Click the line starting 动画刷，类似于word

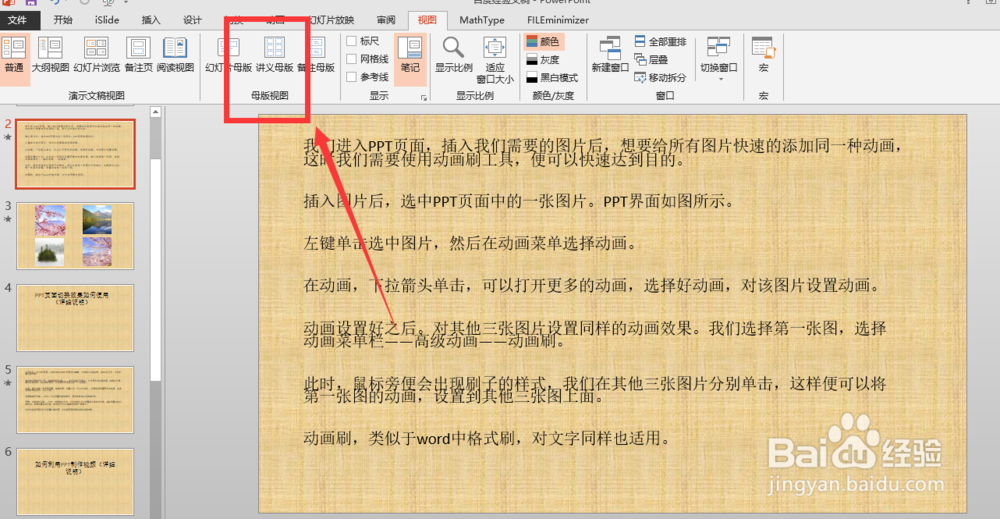click(487, 438)
